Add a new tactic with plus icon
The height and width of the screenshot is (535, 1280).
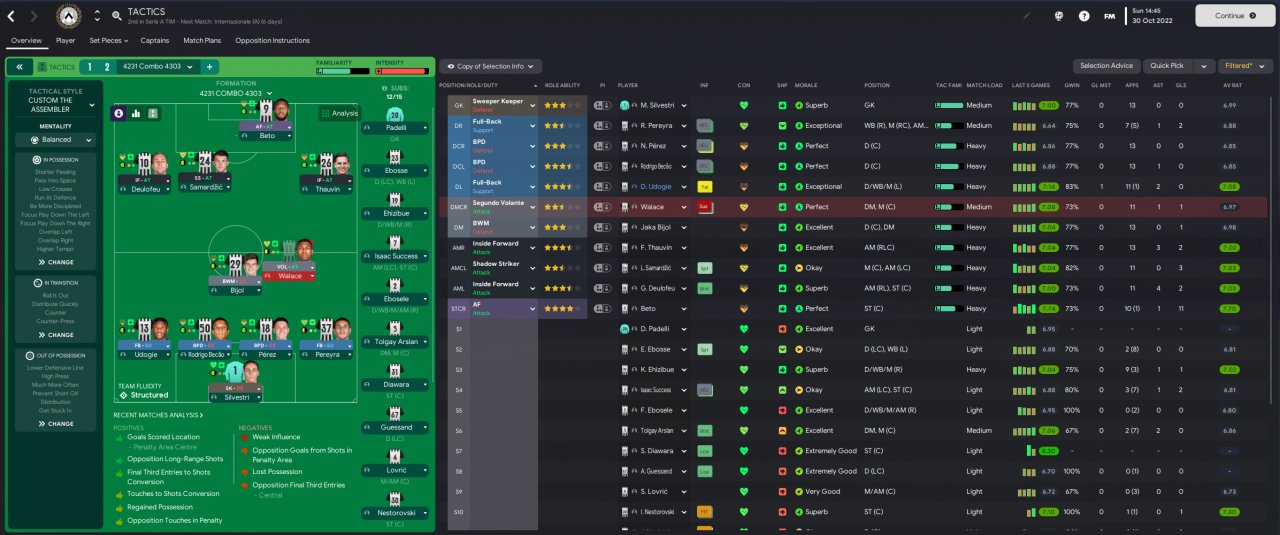pos(209,67)
